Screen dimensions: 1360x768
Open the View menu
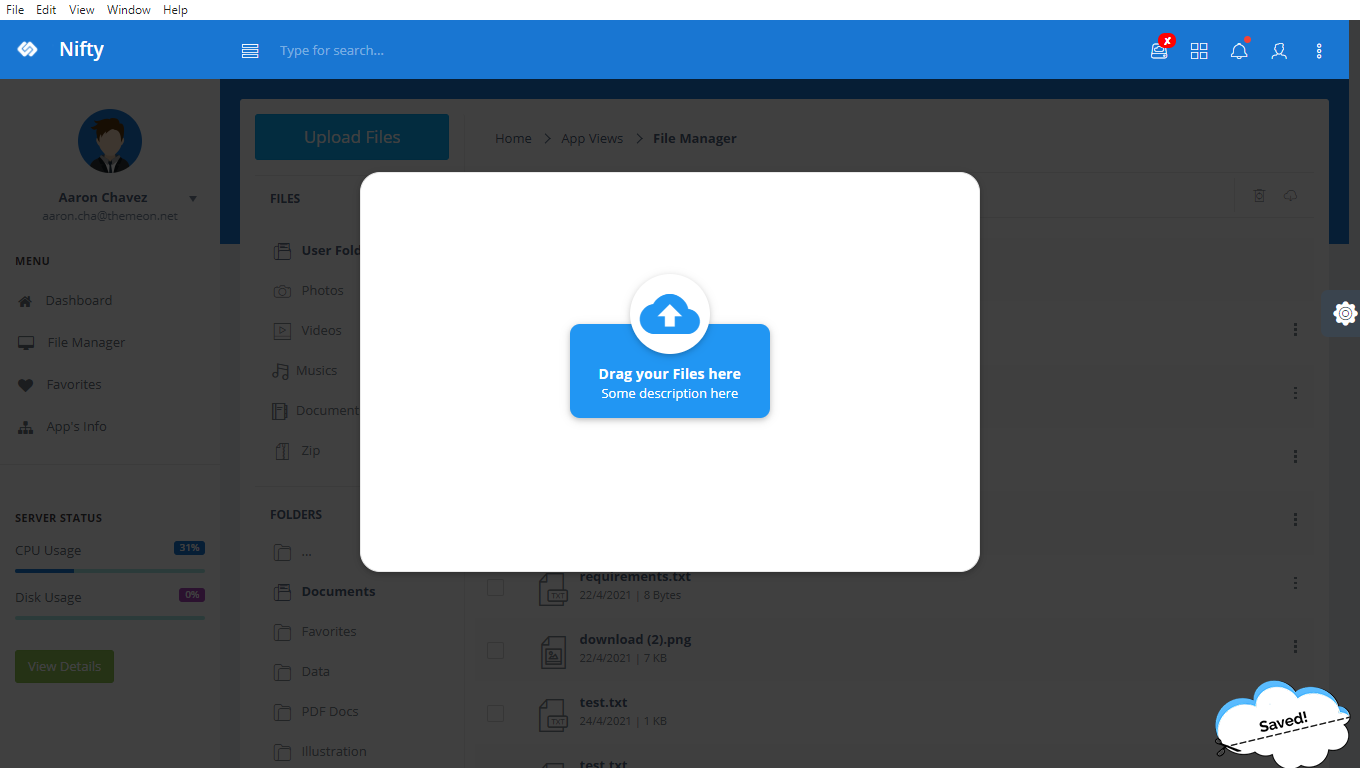82,10
